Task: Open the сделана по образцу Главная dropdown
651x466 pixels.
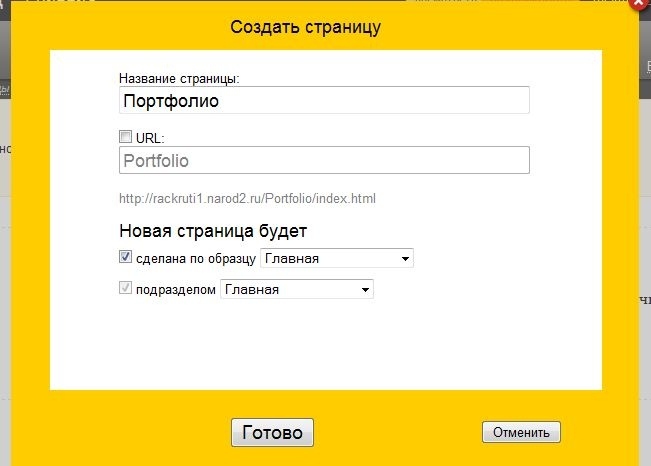Action: (x=337, y=258)
